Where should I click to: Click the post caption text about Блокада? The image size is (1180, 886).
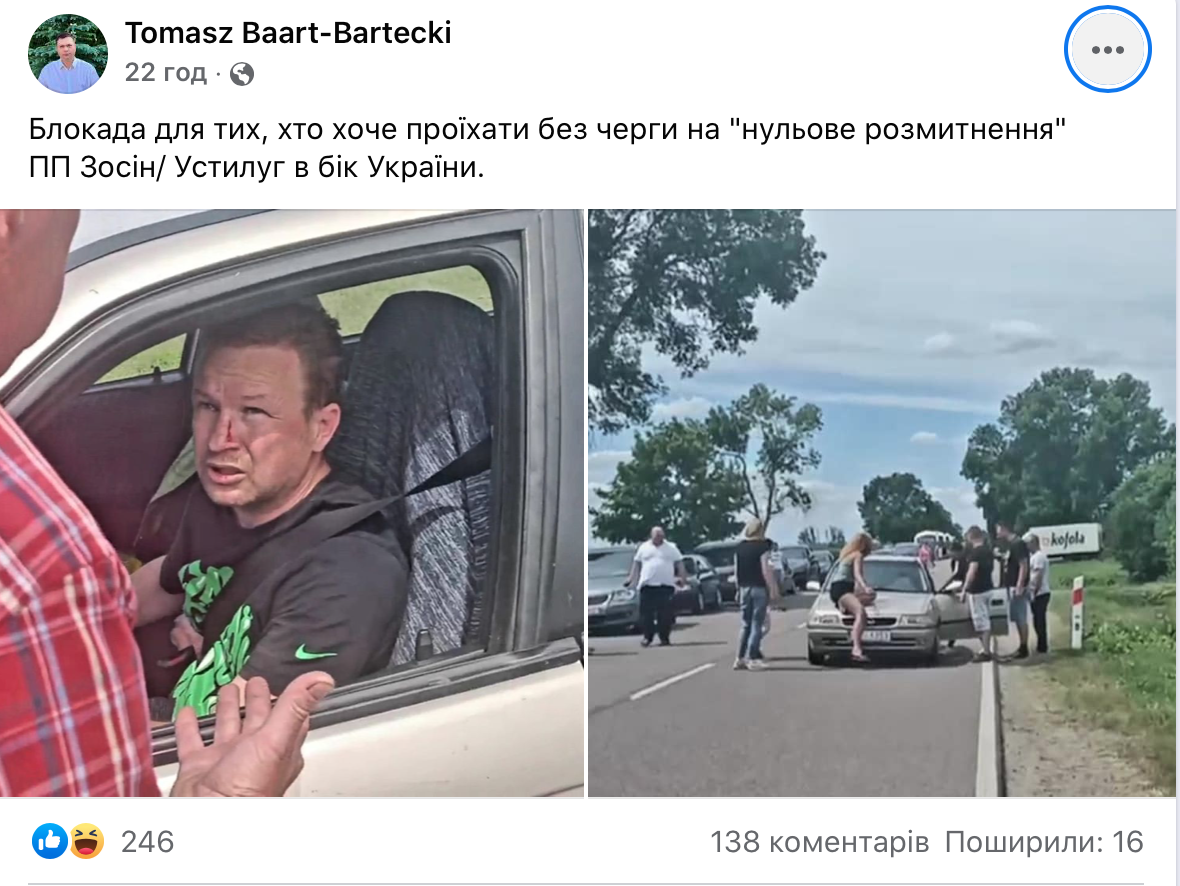coord(547,148)
